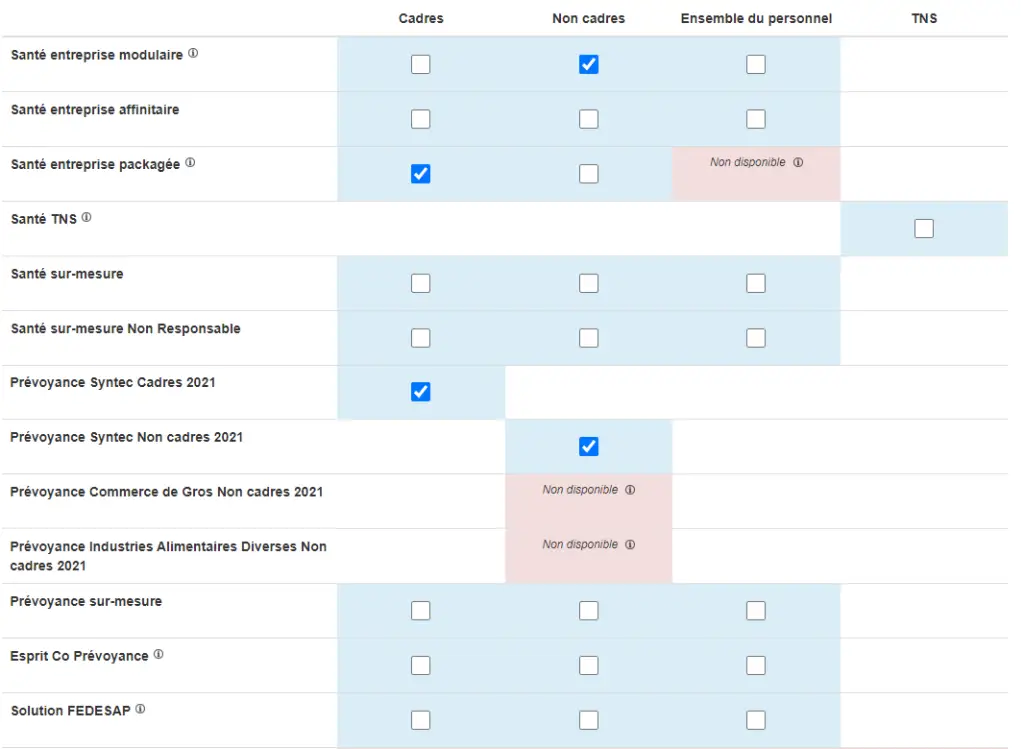Enable TNS checkbox for Santé TNS
Screen dimensions: 1024x749
coord(924,229)
